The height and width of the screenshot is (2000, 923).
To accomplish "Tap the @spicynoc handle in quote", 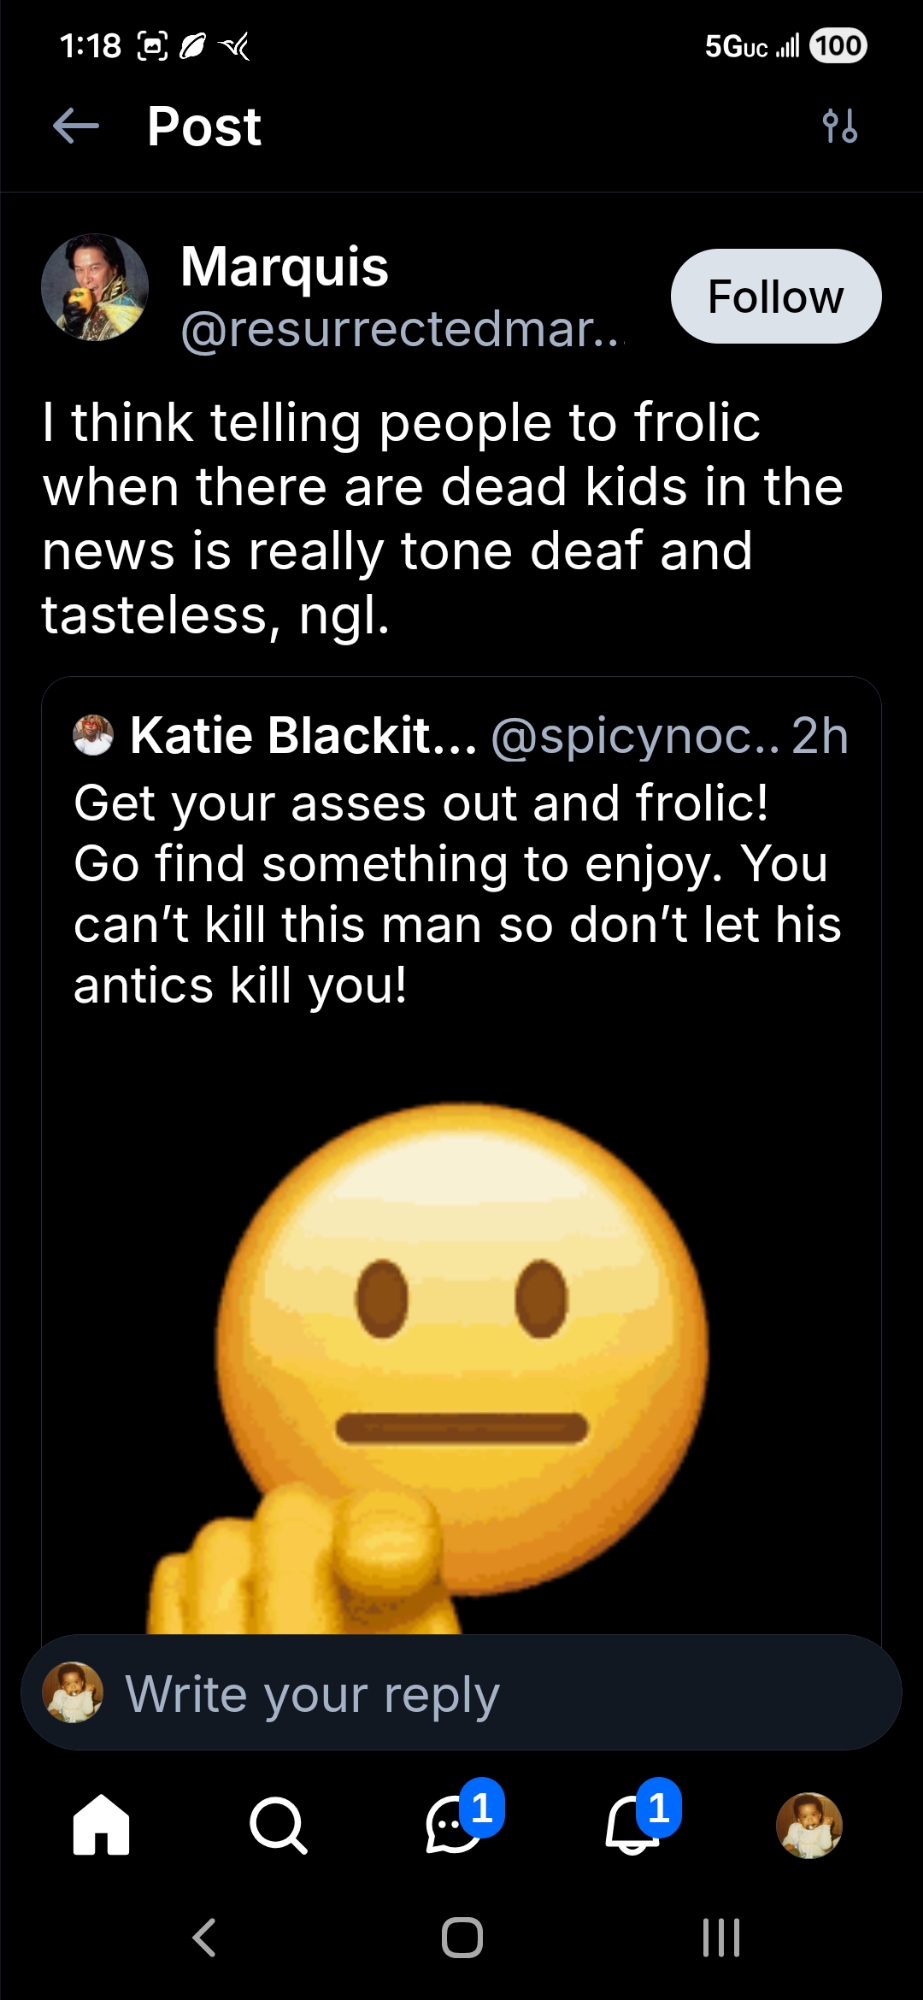I will pyautogui.click(x=635, y=736).
